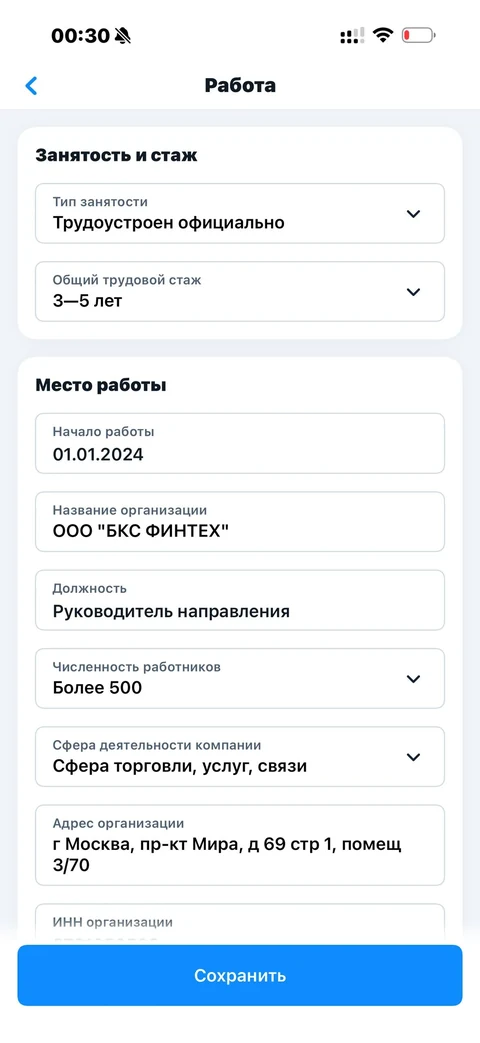This screenshot has width=480, height=1043.
Task: Expand the Численность работников chevron
Action: point(414,679)
